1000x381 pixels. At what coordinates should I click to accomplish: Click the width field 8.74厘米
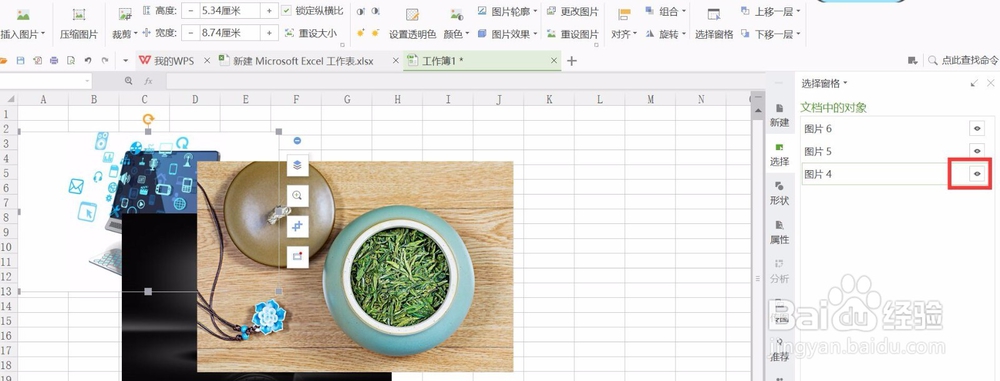pyautogui.click(x=230, y=33)
